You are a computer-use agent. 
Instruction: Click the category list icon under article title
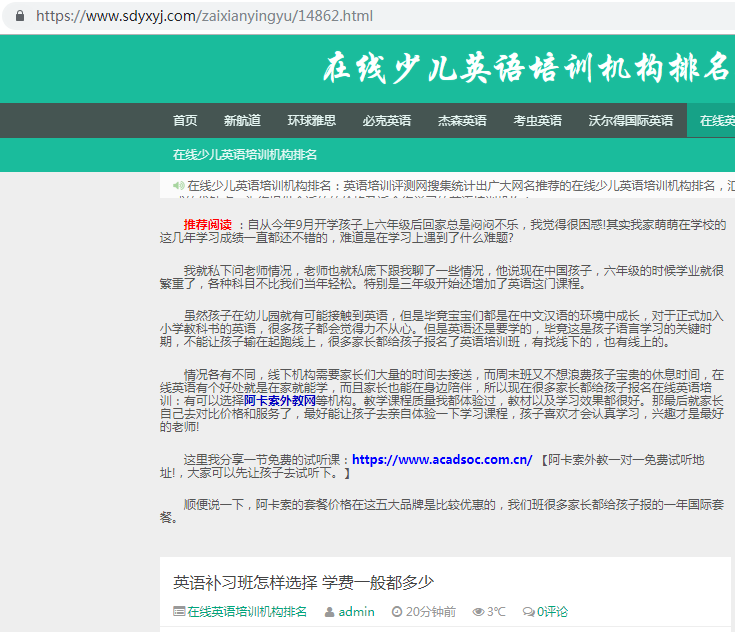[179, 611]
